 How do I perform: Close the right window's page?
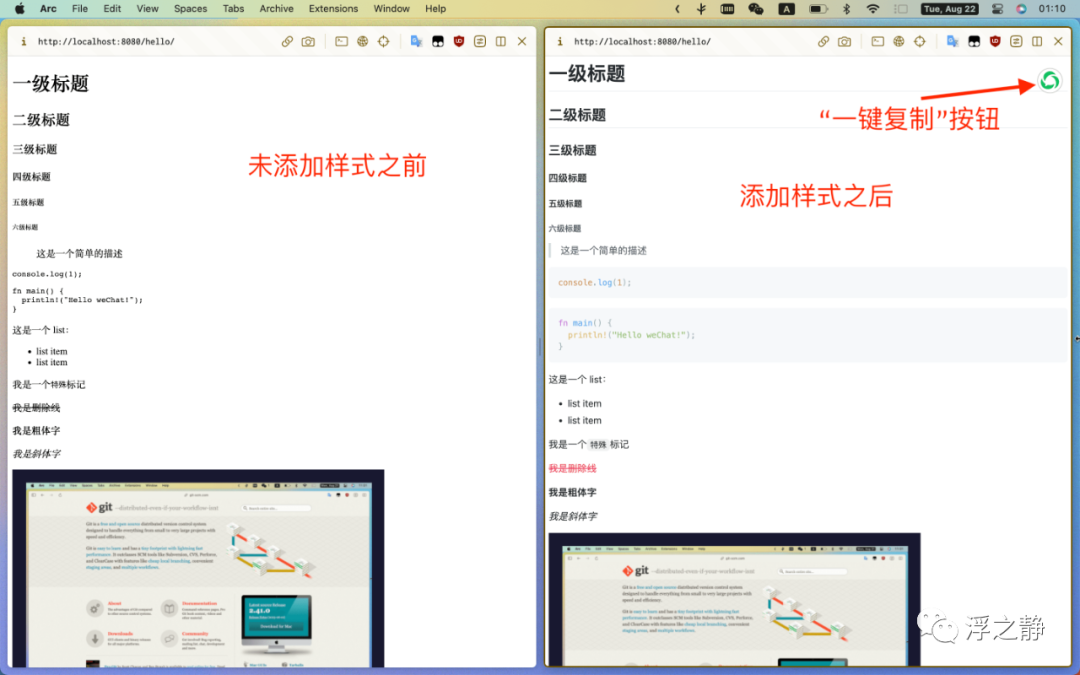point(1058,41)
